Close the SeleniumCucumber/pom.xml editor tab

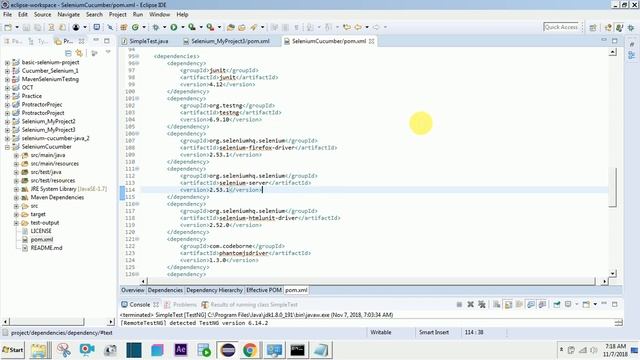point(371,41)
